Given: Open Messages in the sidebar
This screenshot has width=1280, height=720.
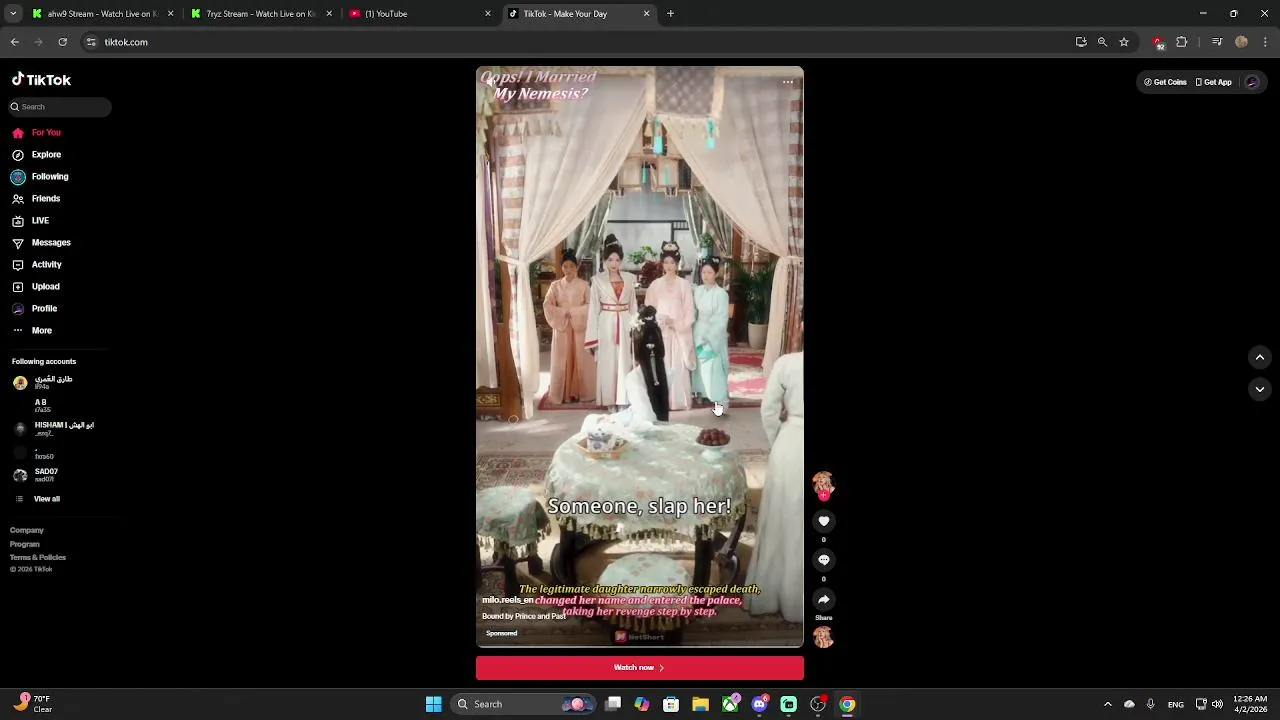Looking at the screenshot, I should 41,243.
